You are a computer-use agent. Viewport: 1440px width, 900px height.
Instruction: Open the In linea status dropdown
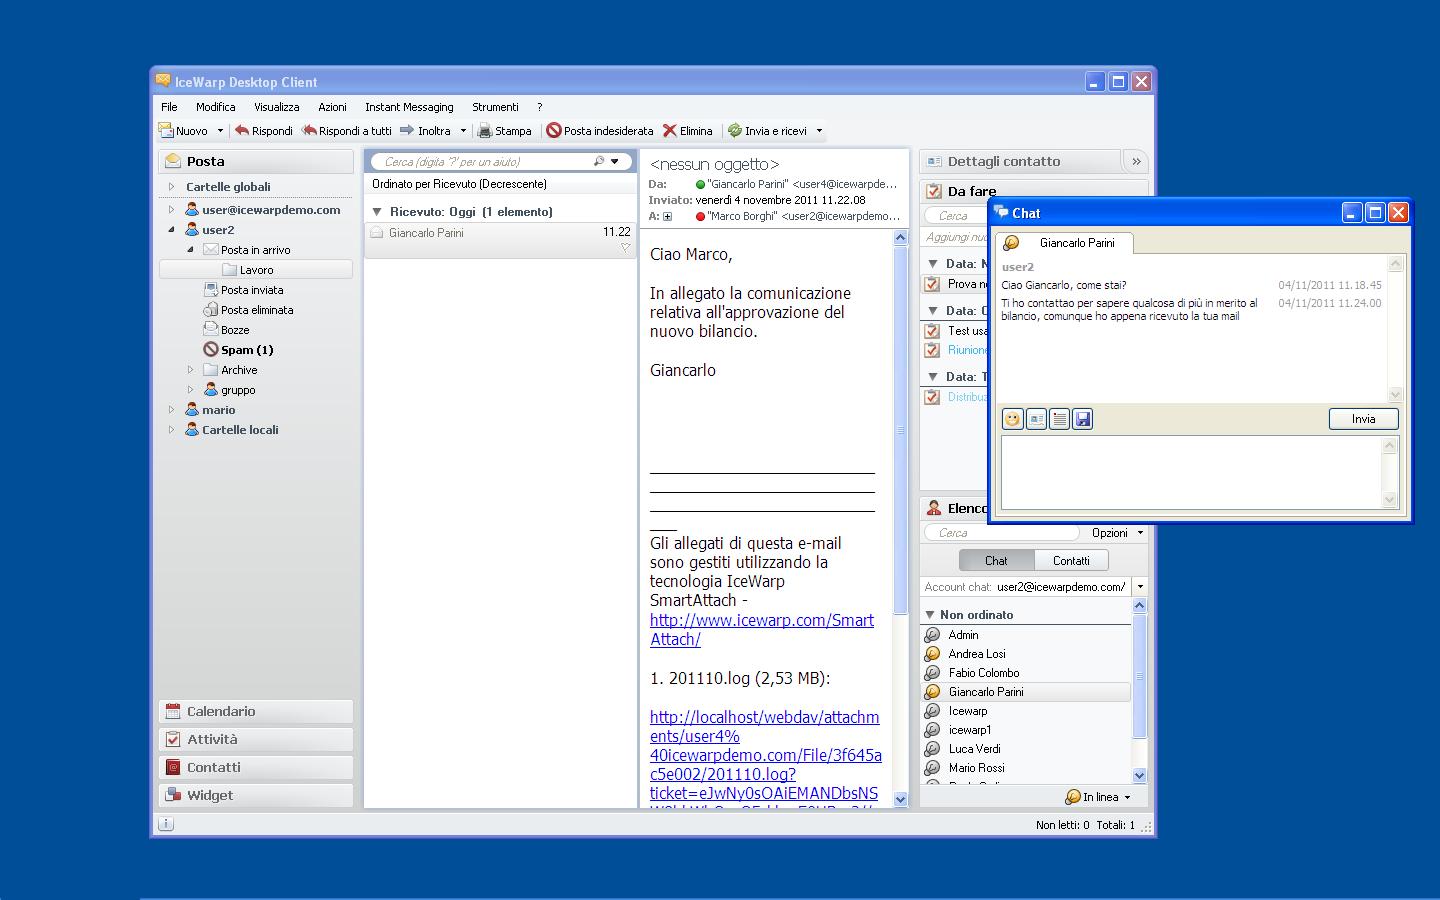click(1098, 797)
